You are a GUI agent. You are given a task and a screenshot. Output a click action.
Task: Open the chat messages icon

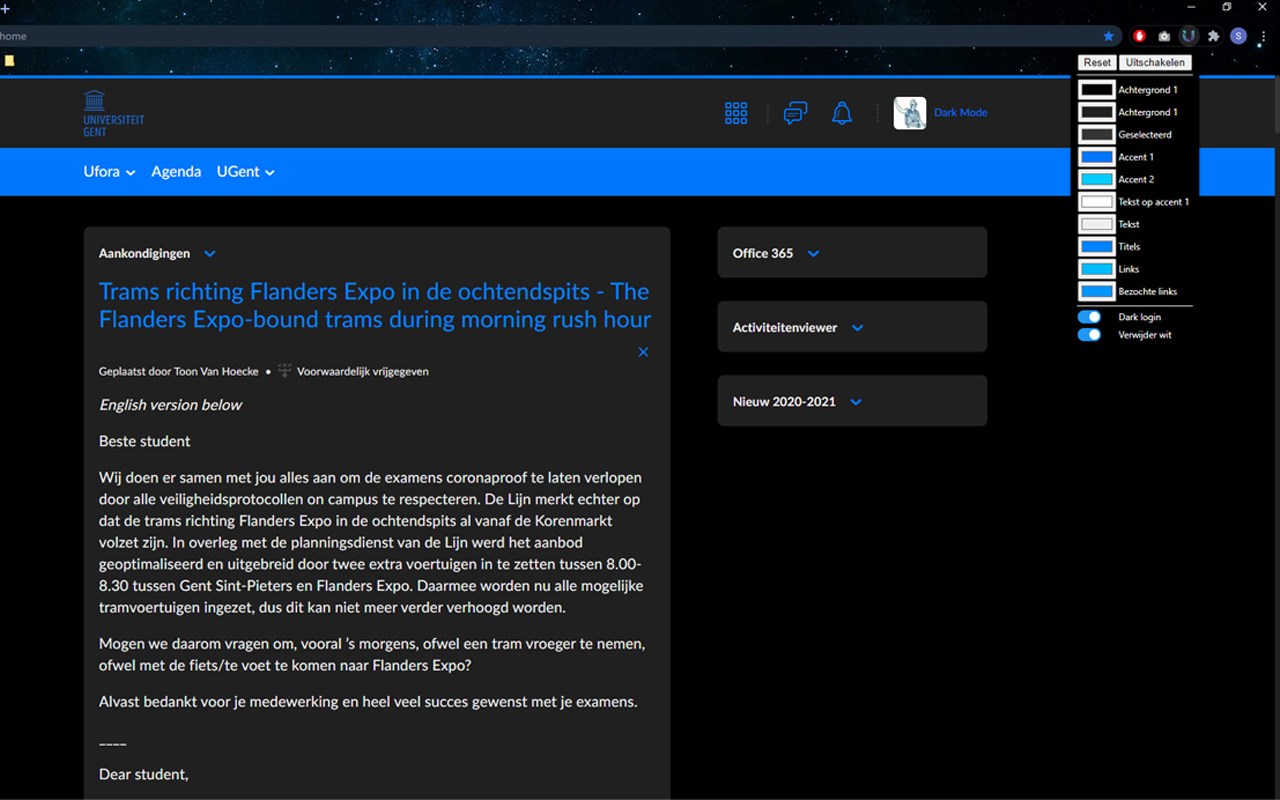(x=795, y=113)
